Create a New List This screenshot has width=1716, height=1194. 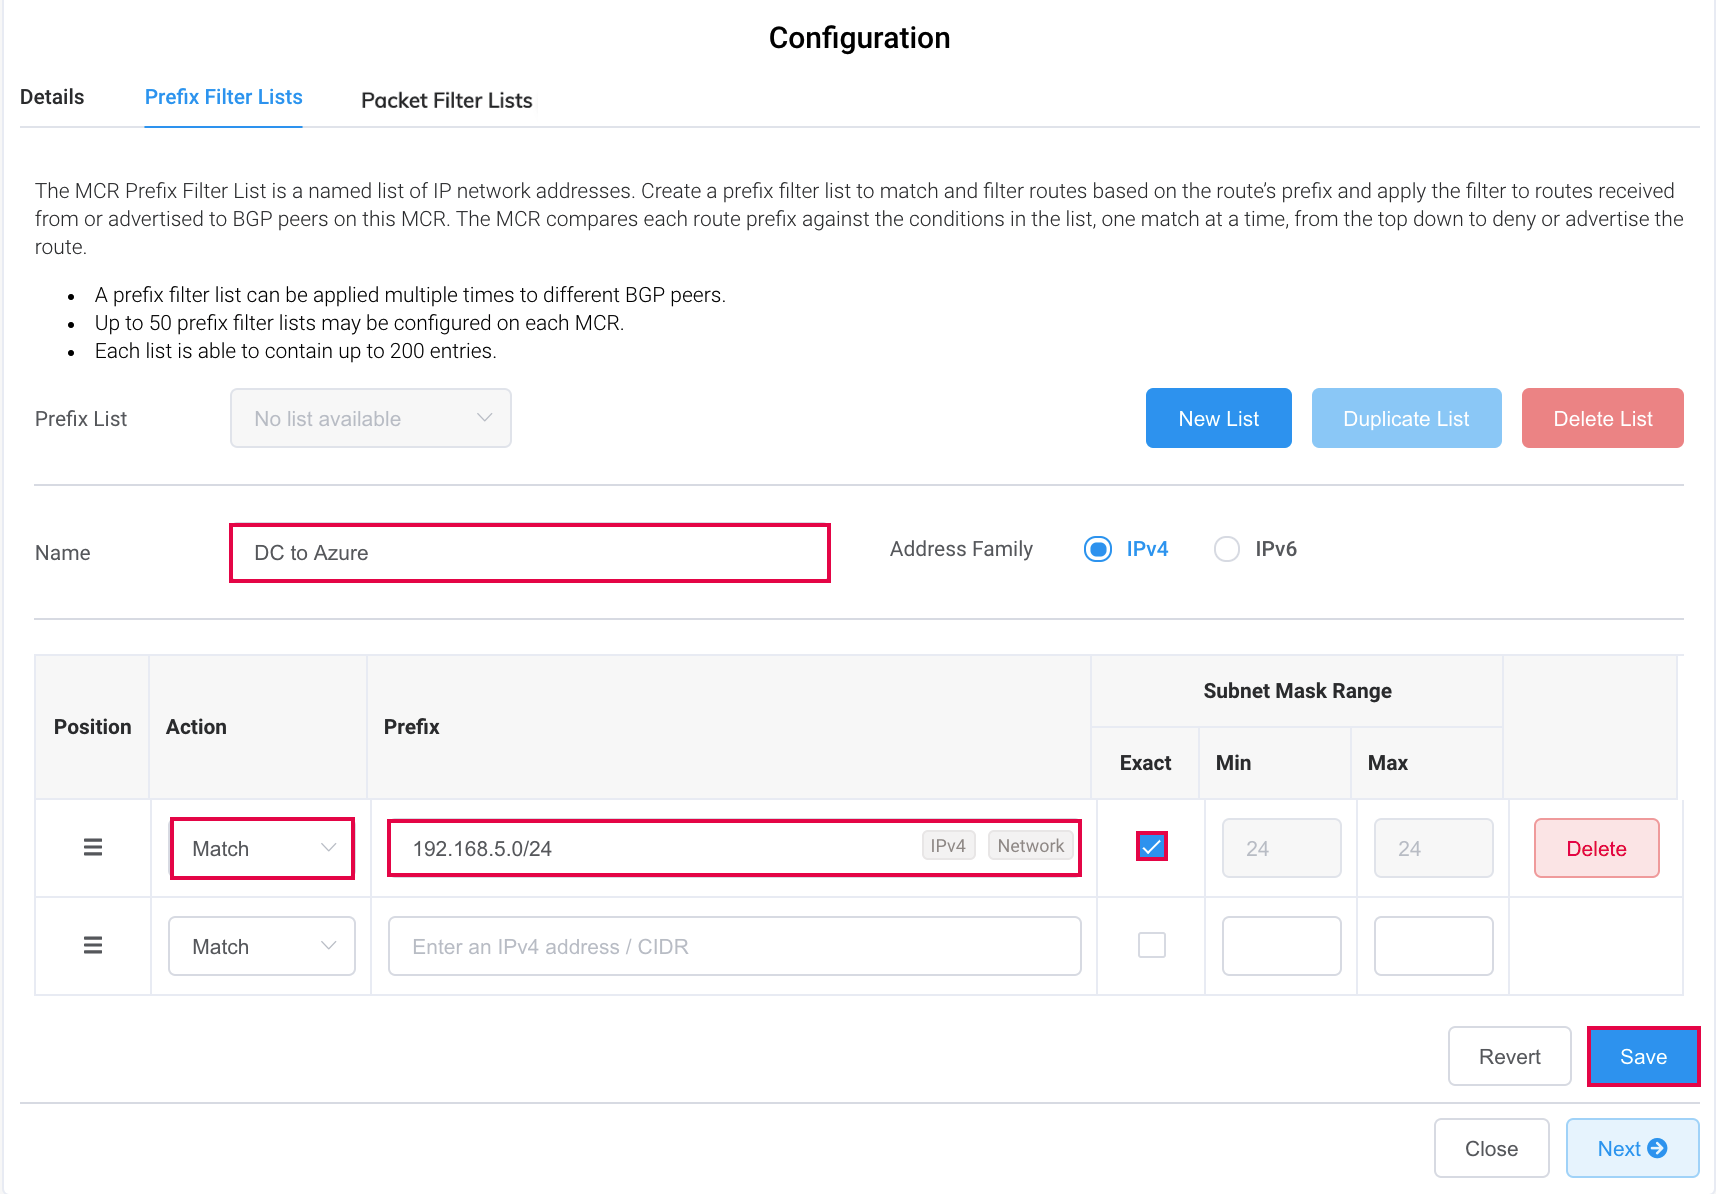(x=1218, y=418)
